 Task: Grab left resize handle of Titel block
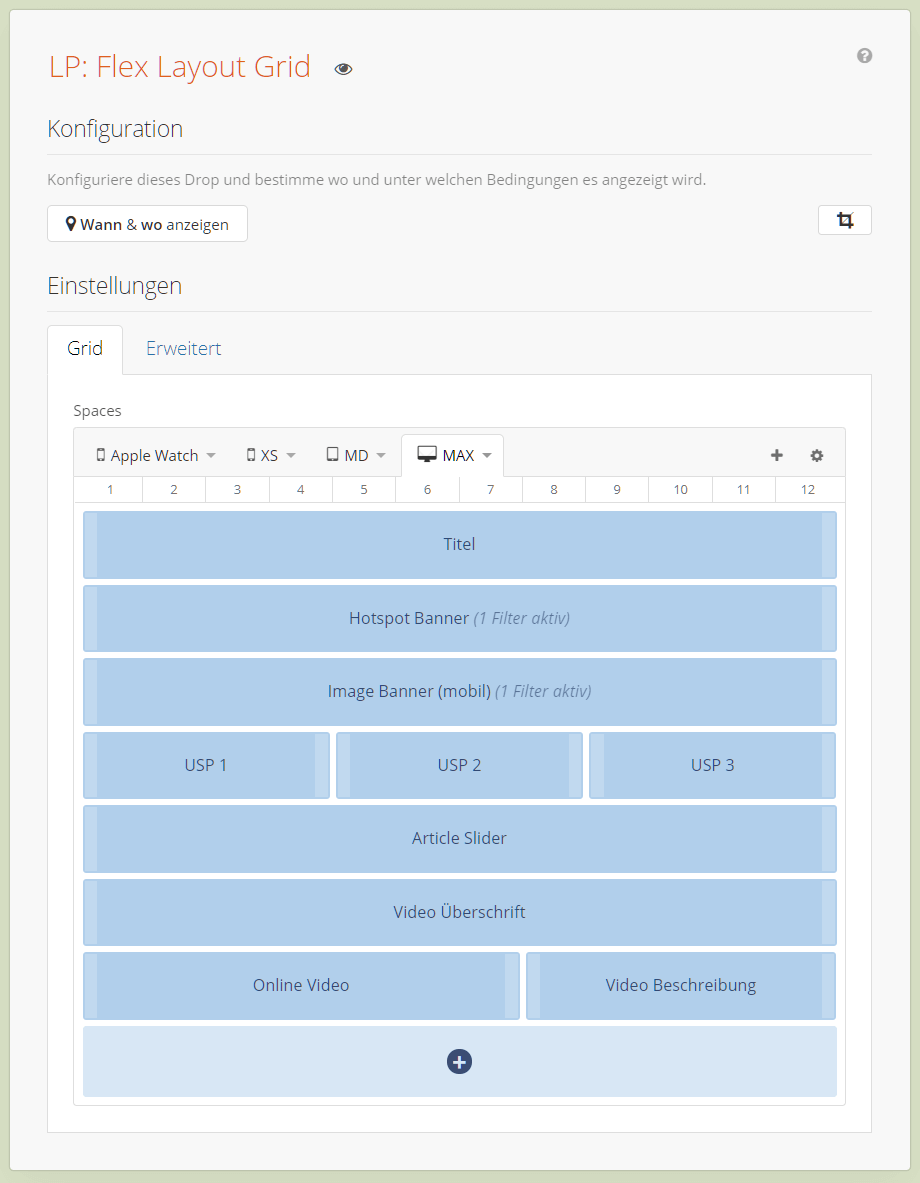(91, 545)
